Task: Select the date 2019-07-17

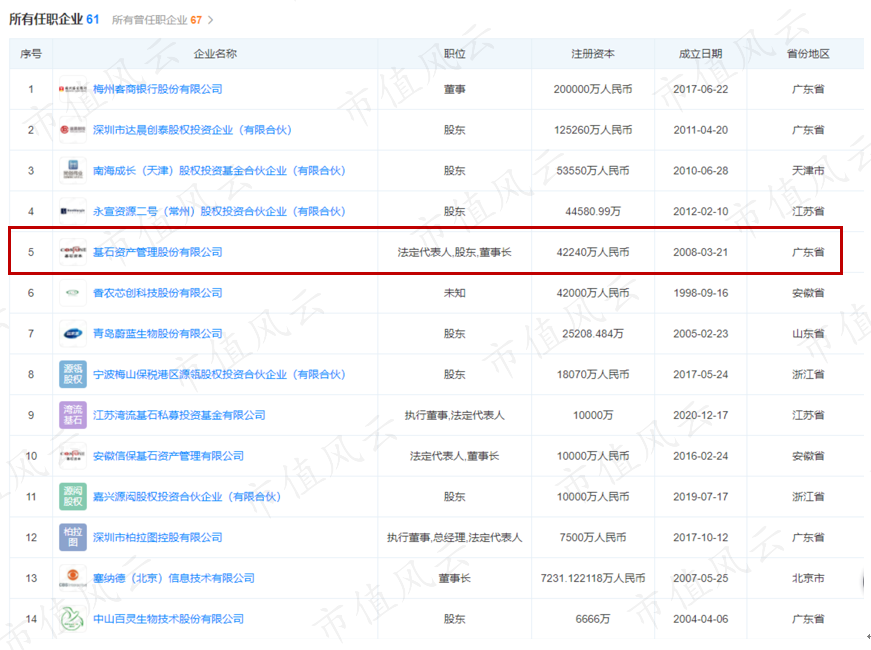Action: coord(700,497)
